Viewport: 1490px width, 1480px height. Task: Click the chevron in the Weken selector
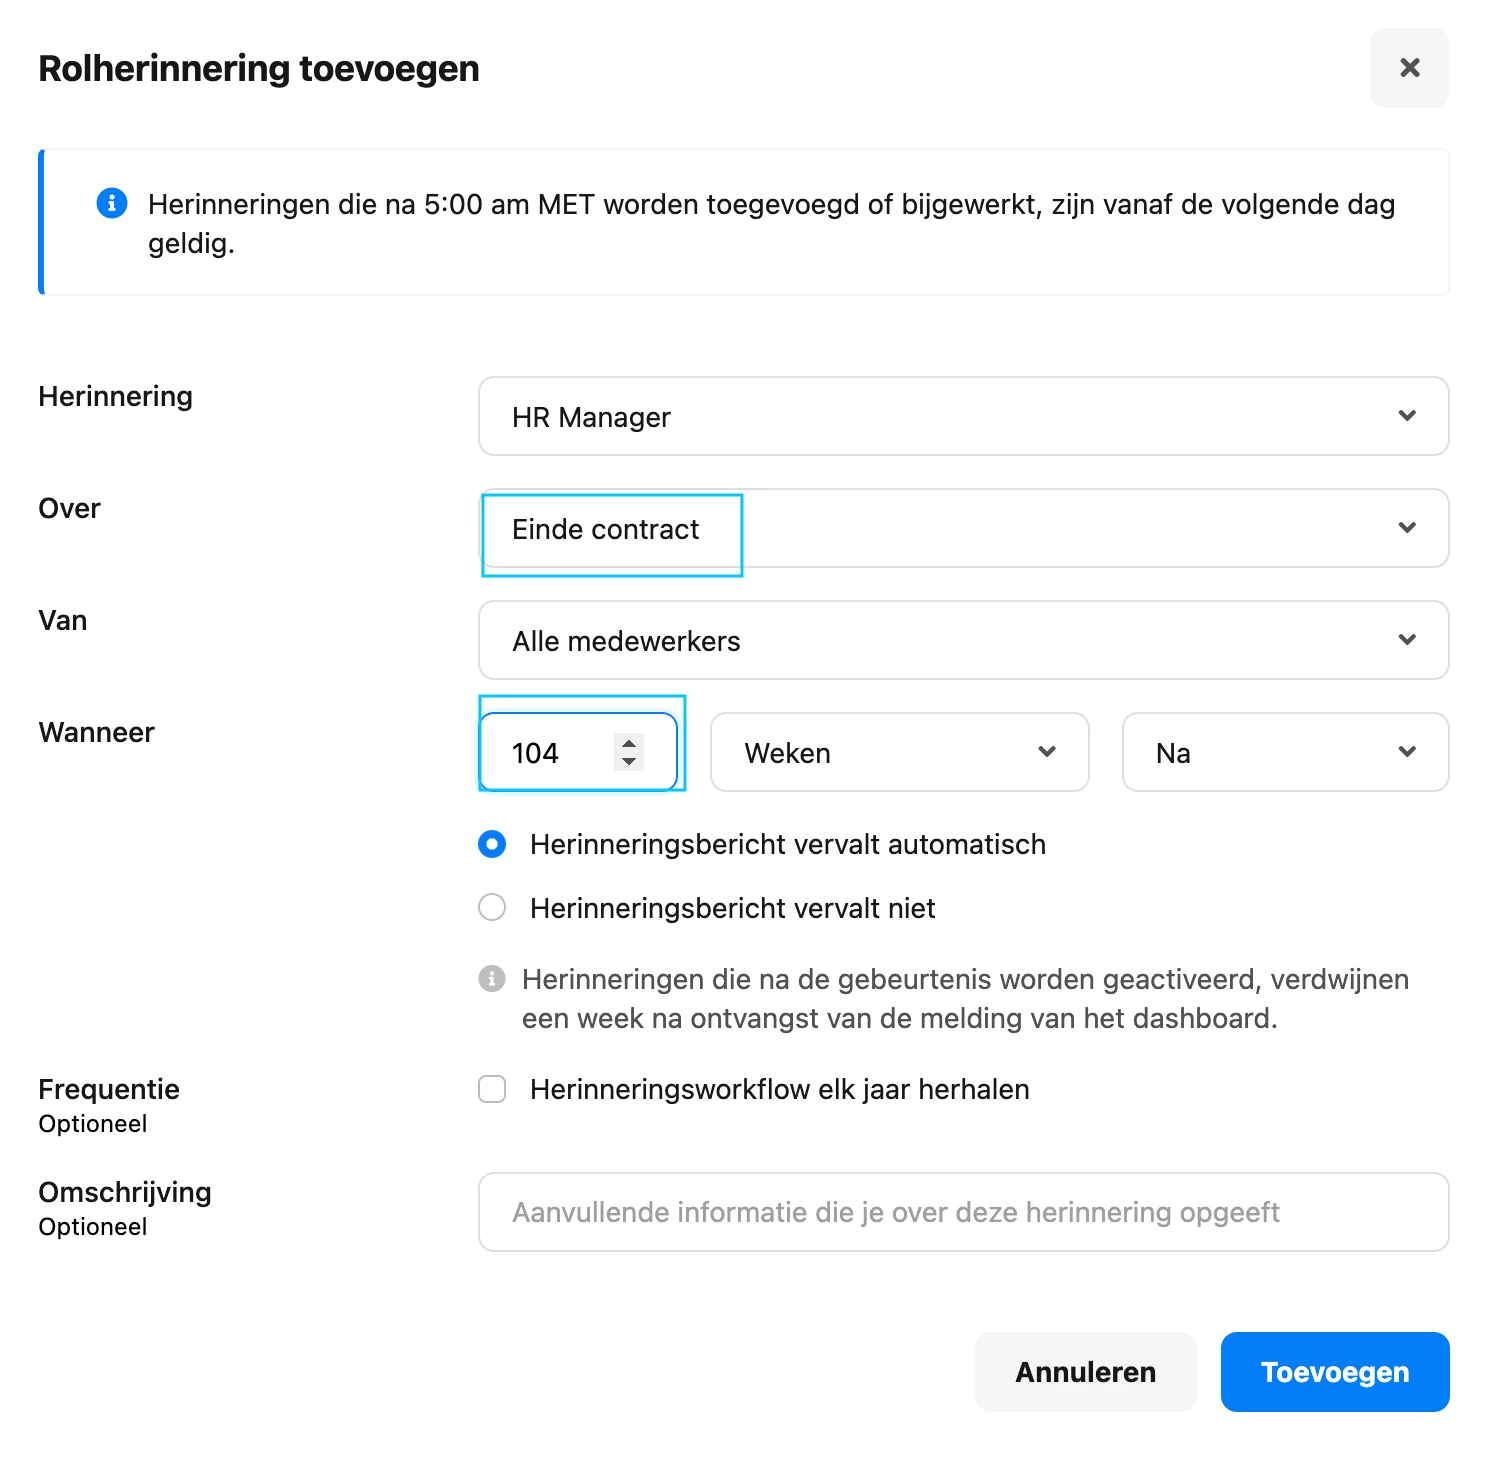(1047, 752)
